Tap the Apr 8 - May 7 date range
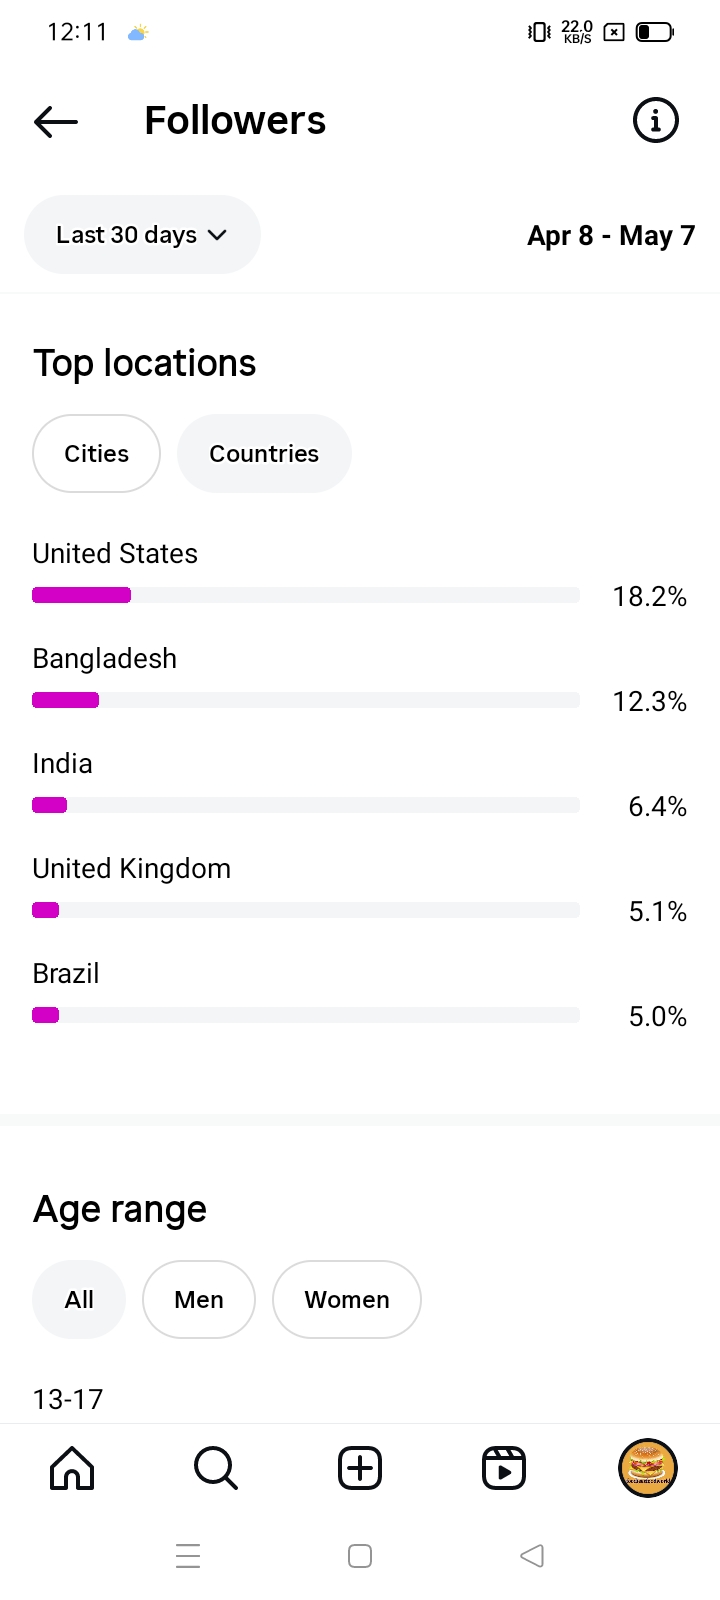 pos(611,236)
